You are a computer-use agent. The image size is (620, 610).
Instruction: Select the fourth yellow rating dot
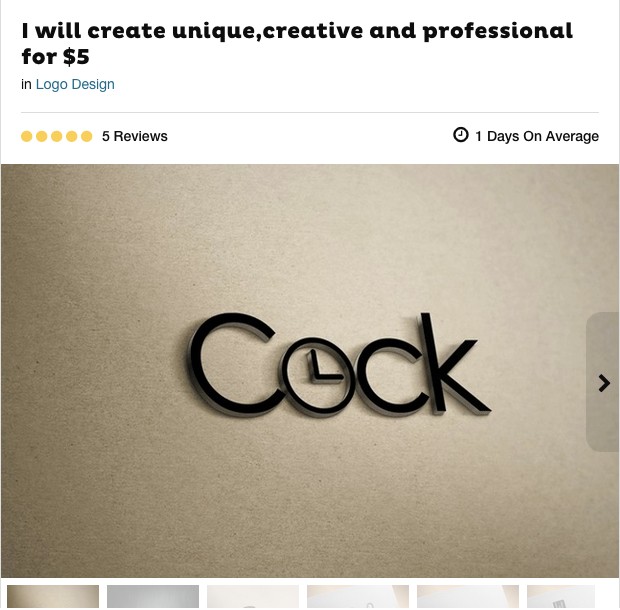click(x=72, y=136)
